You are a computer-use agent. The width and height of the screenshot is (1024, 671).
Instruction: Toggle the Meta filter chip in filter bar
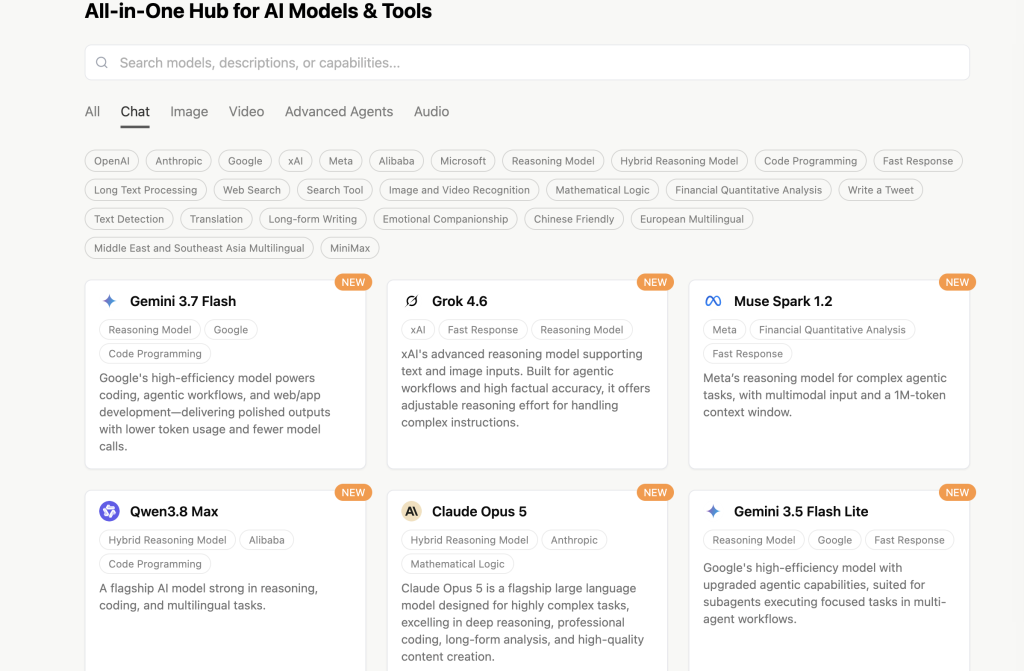[340, 161]
